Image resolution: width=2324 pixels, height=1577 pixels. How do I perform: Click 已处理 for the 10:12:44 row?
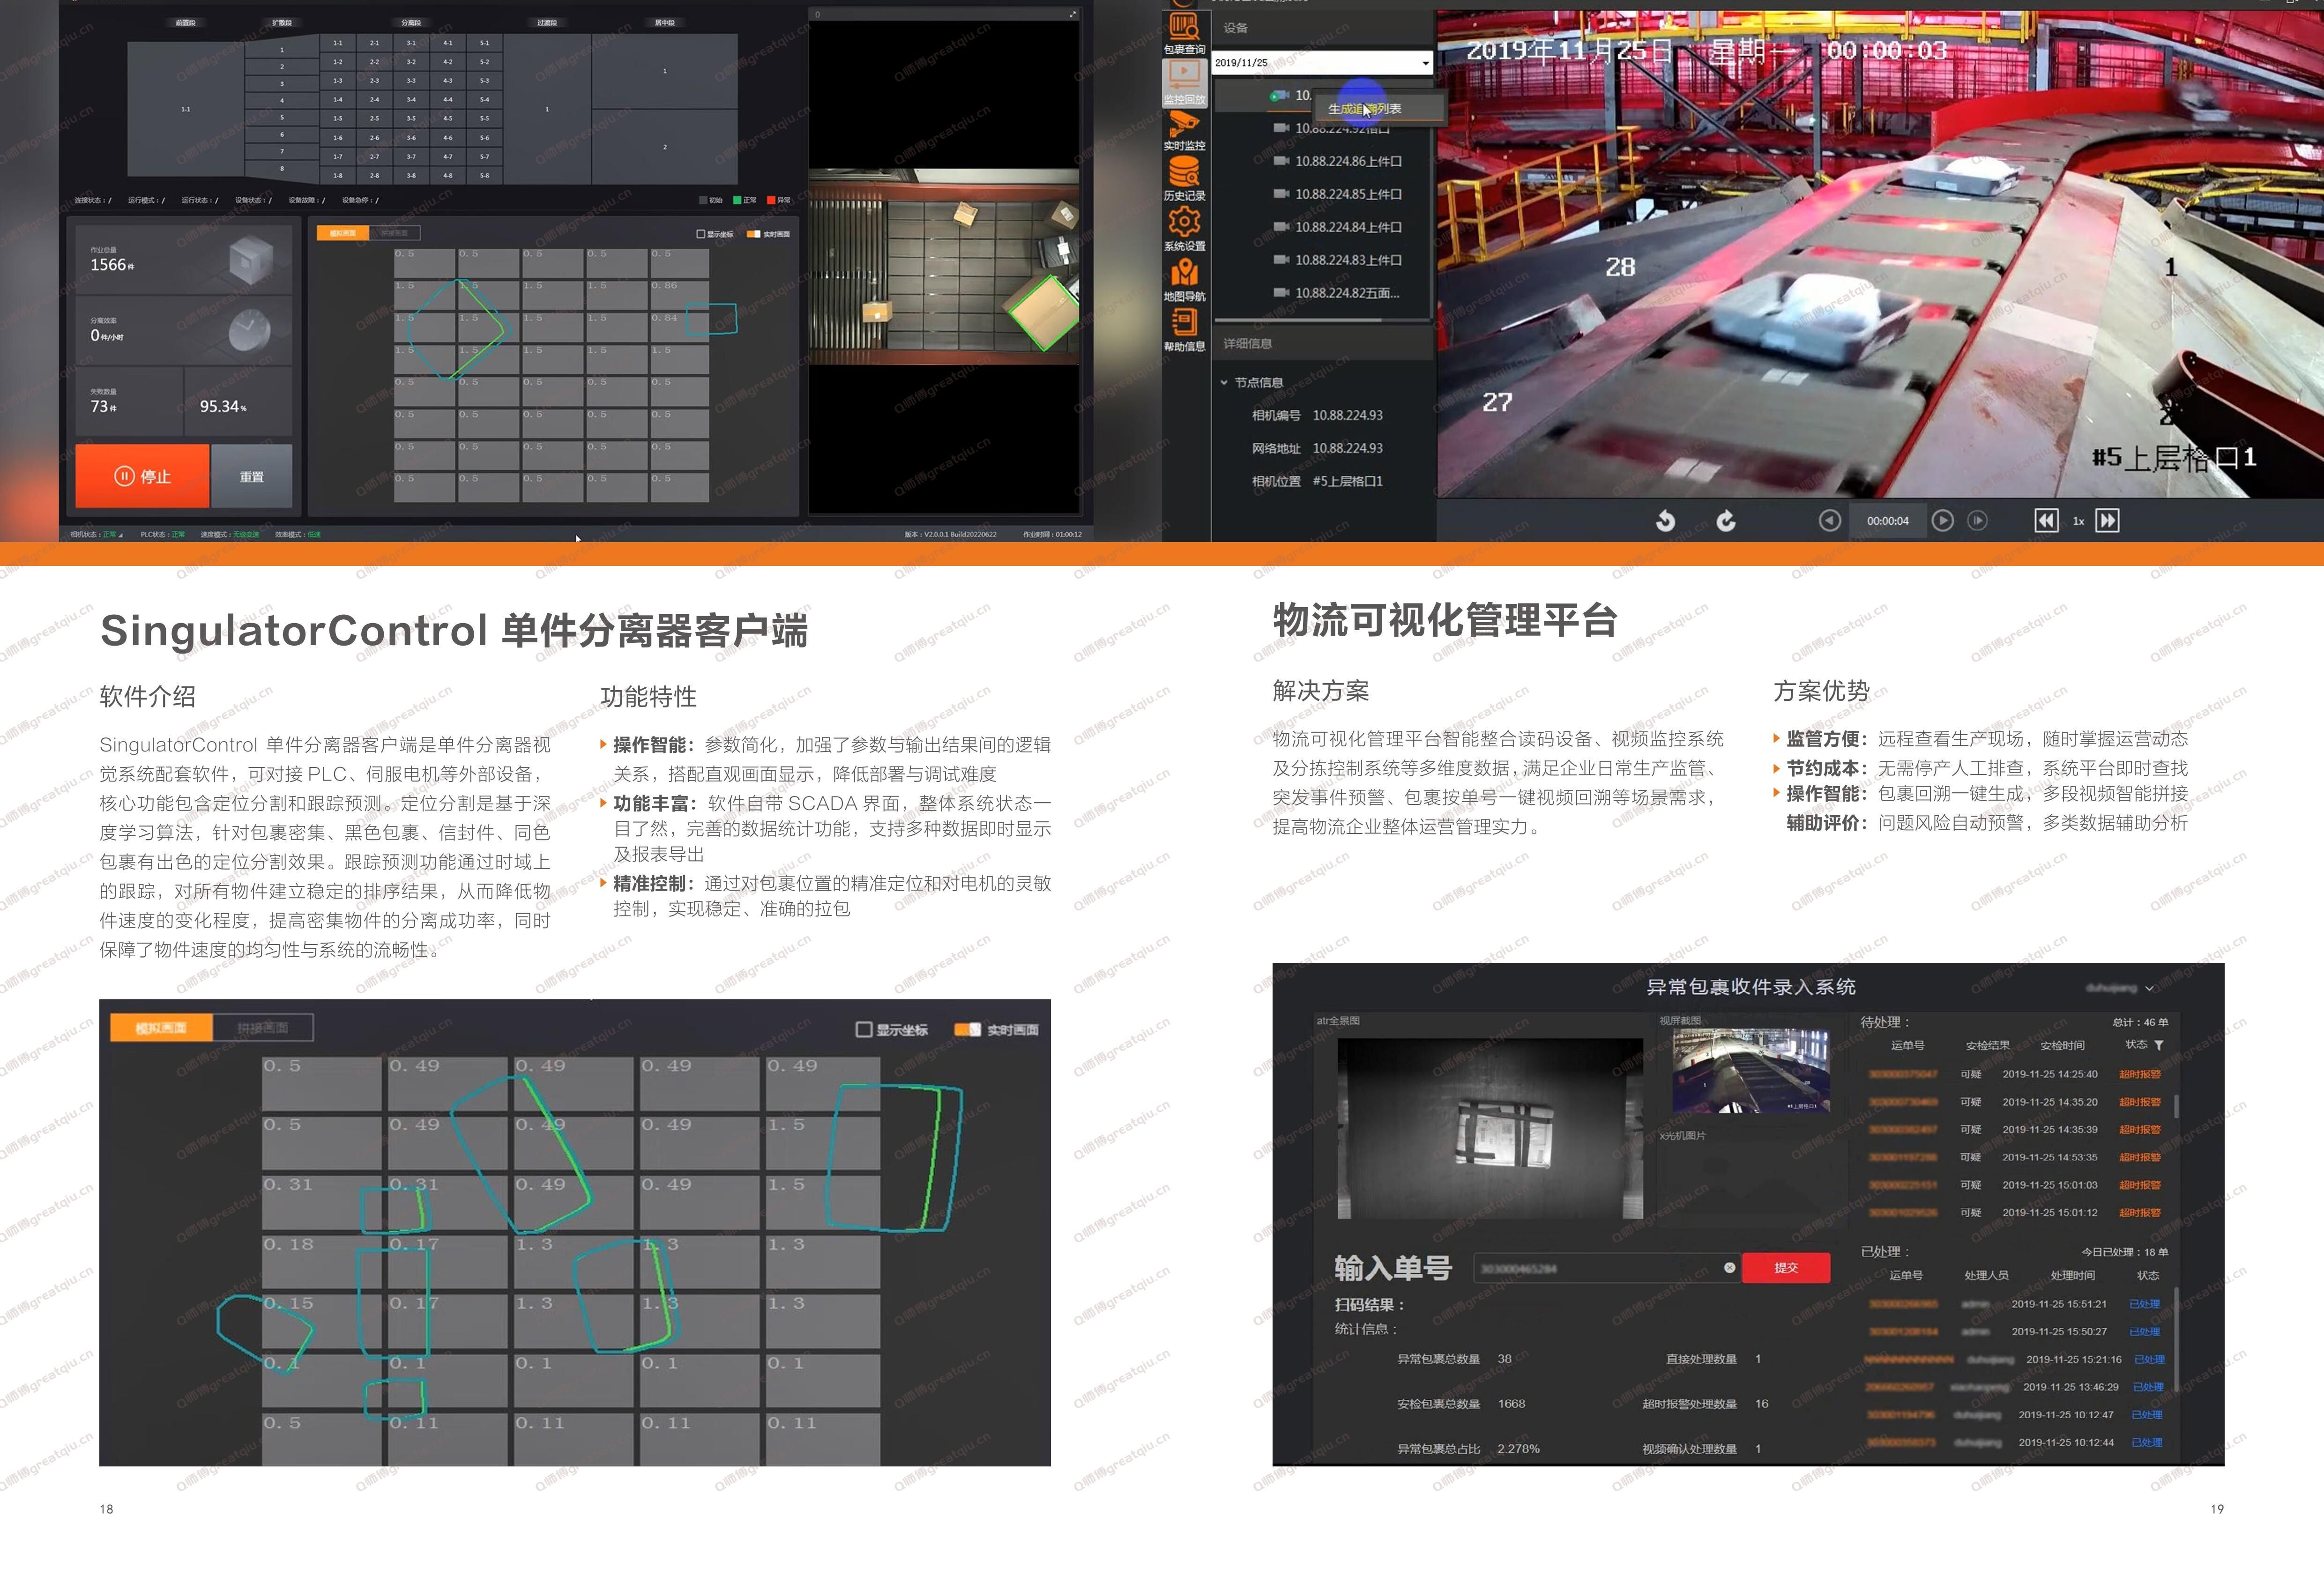coord(2146,1442)
